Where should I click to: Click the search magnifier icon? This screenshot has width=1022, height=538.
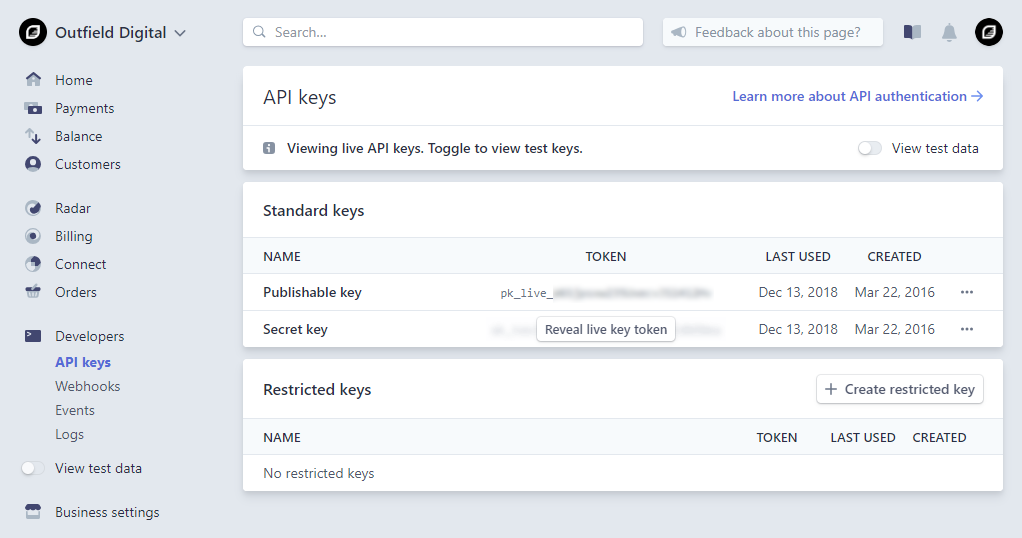(x=259, y=32)
